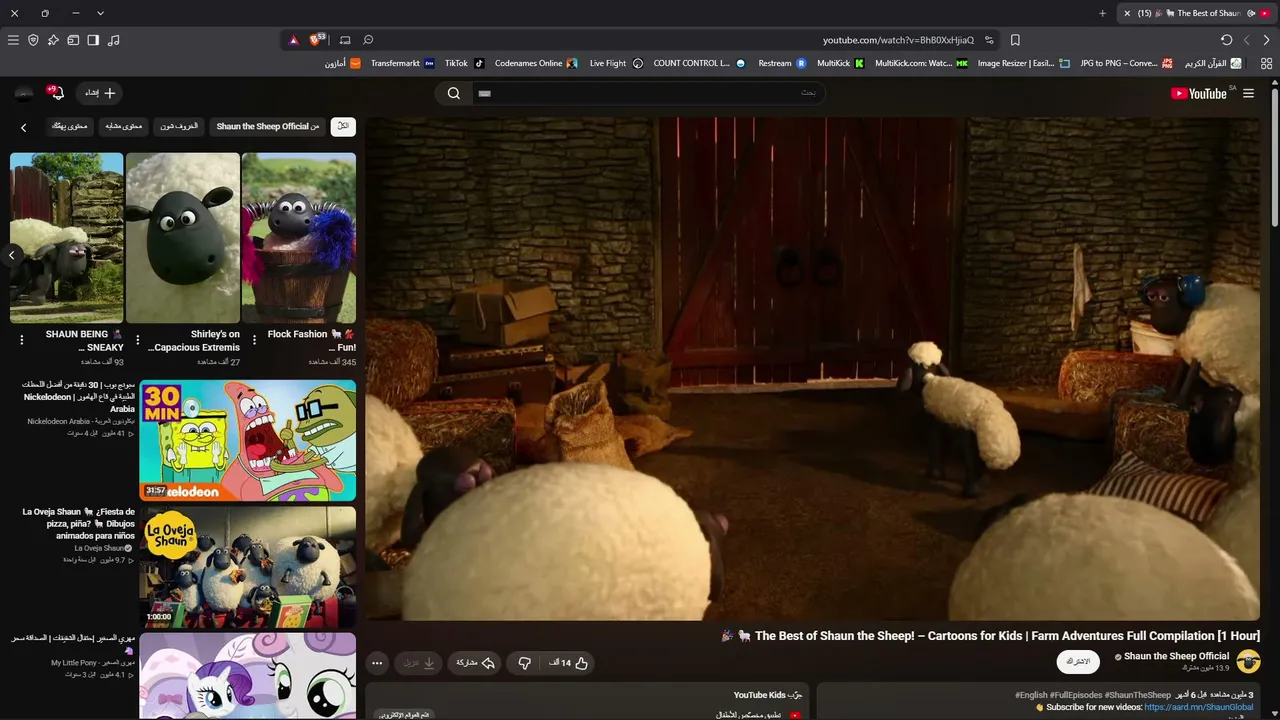
Task: Click the cast screen icon in address bar
Action: click(345, 40)
